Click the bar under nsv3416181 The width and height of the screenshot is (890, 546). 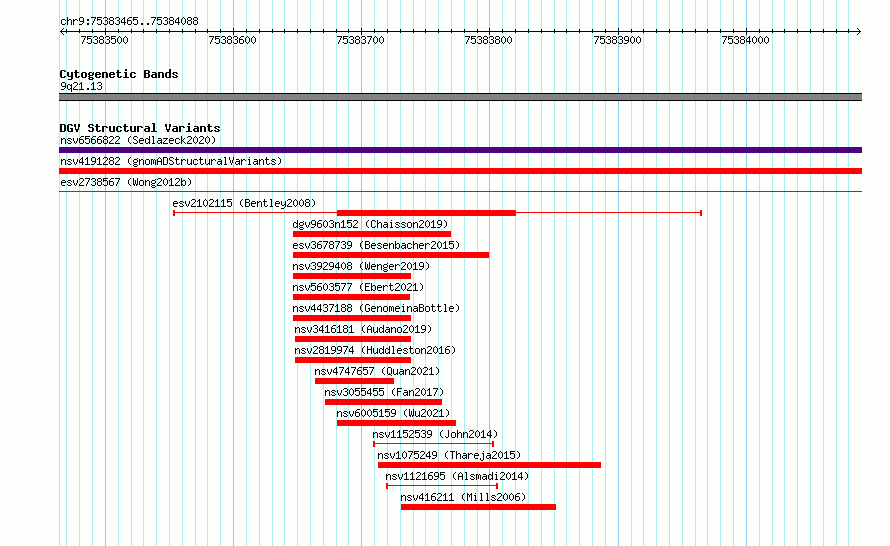[352, 339]
